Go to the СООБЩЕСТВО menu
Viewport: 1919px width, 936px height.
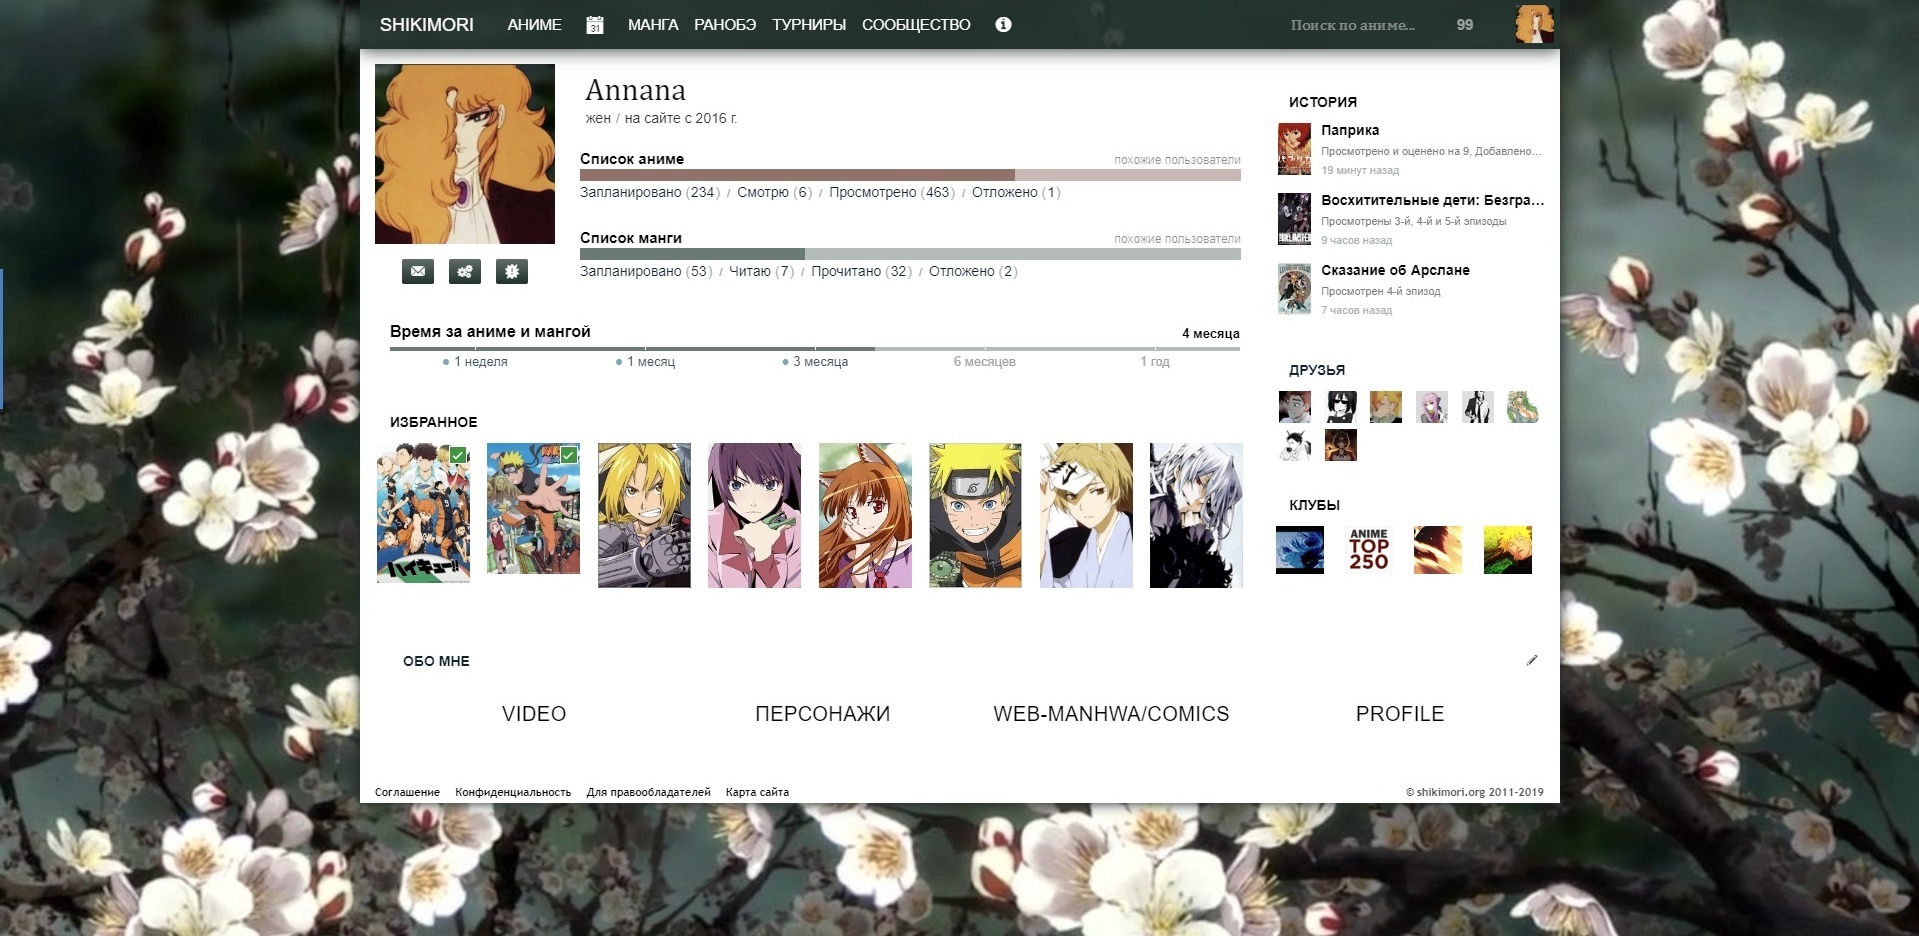916,25
